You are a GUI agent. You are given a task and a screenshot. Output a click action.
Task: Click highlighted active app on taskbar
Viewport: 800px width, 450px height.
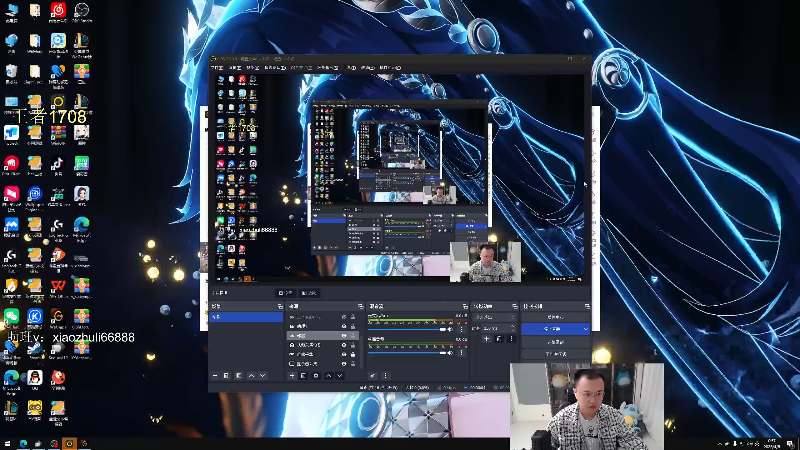click(x=69, y=444)
